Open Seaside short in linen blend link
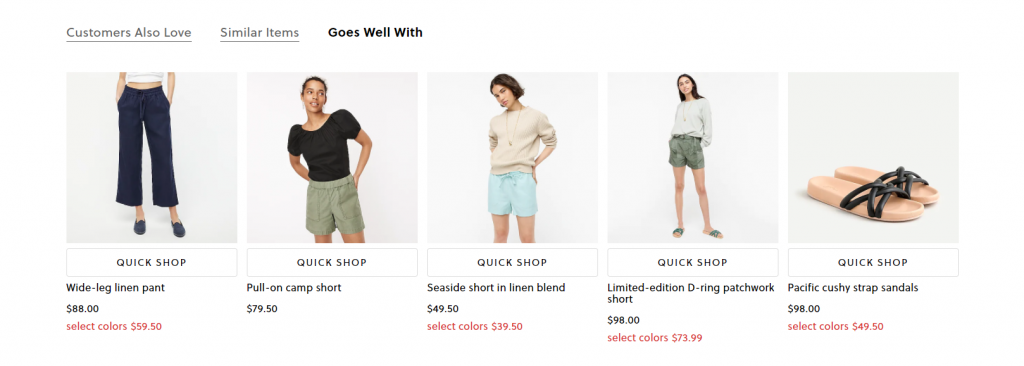 coord(496,288)
